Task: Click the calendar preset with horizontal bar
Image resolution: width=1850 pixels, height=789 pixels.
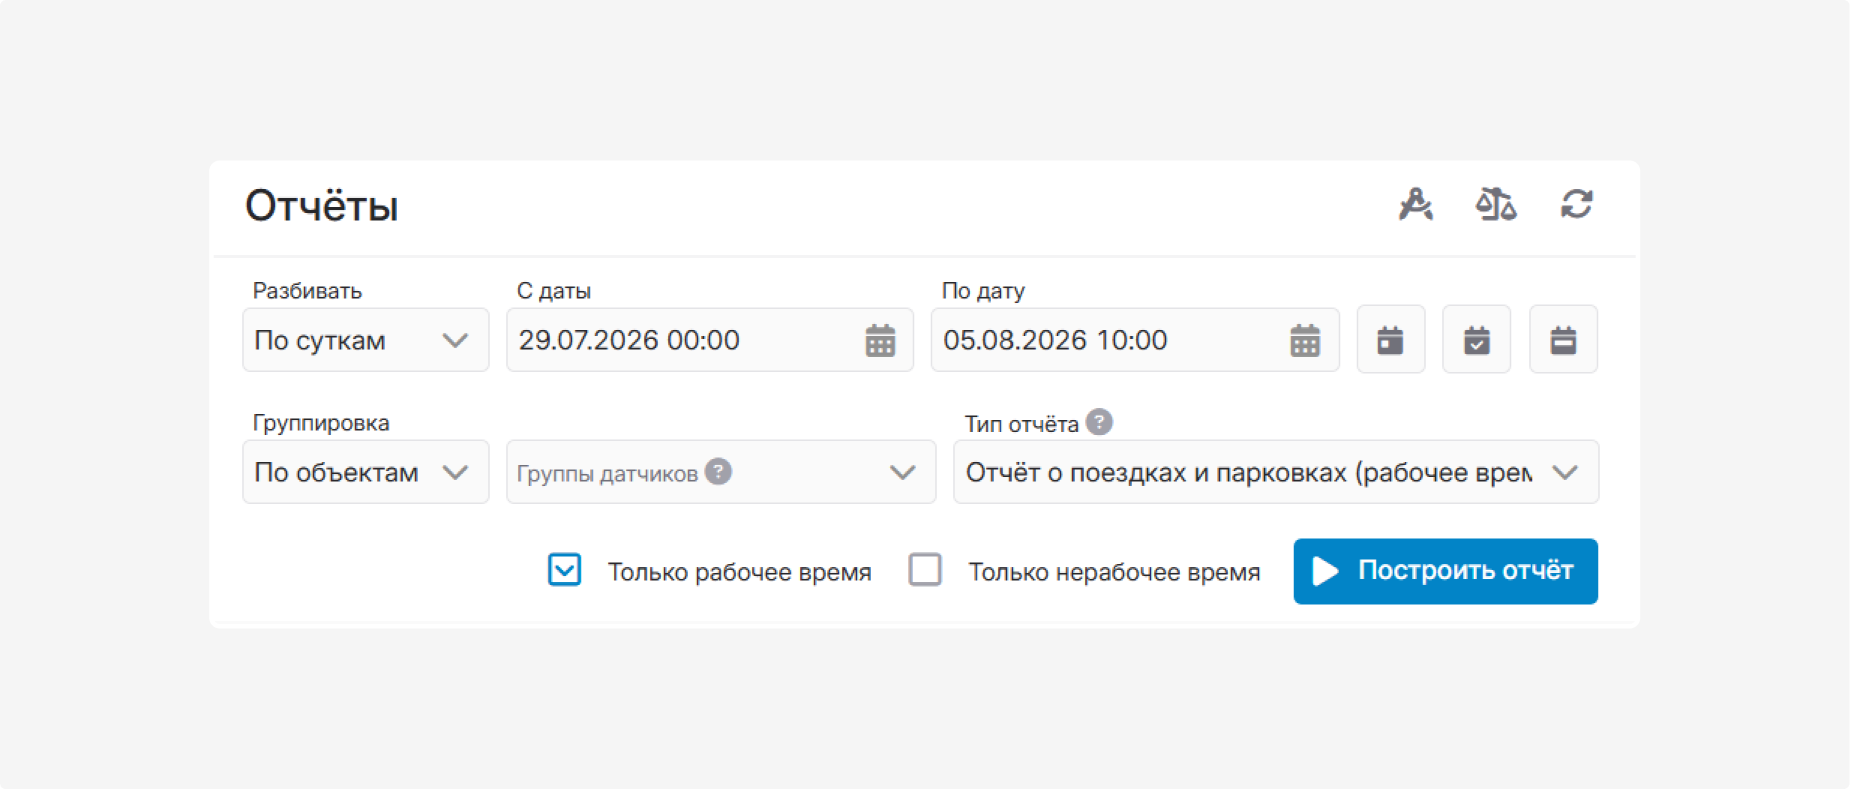Action: point(1563,340)
